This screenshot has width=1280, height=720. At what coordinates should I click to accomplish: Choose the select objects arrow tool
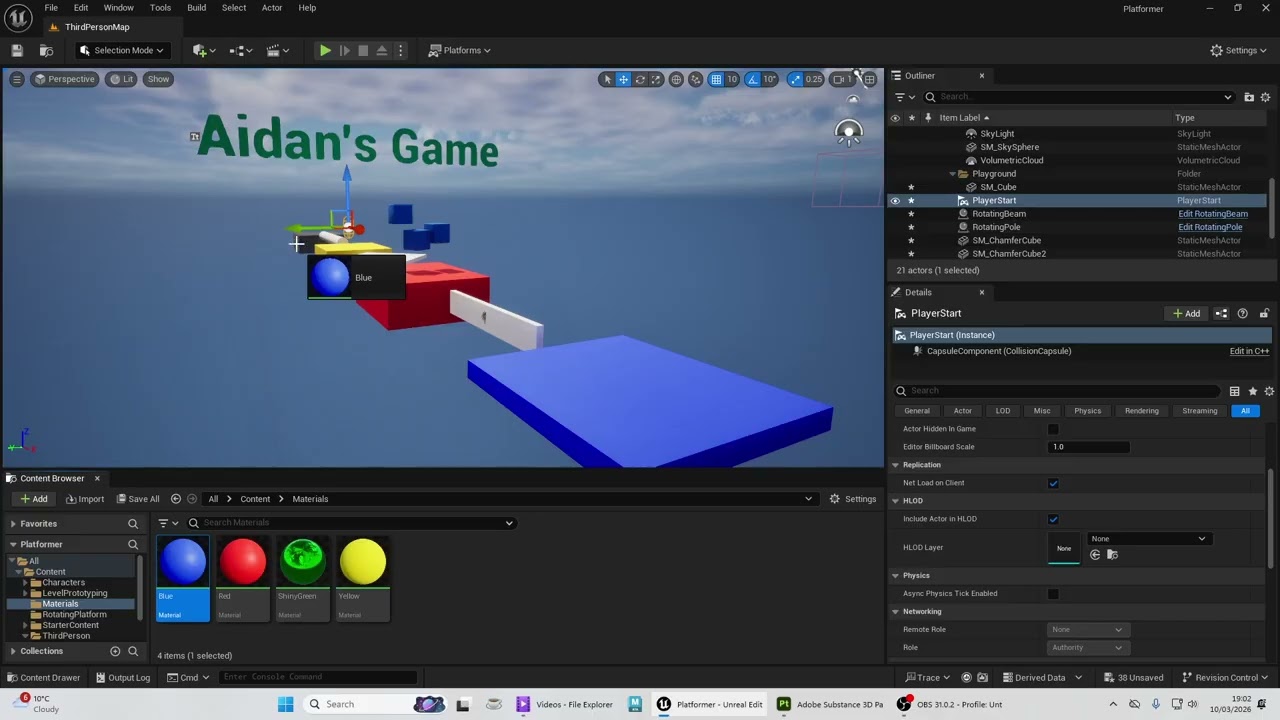(606, 79)
